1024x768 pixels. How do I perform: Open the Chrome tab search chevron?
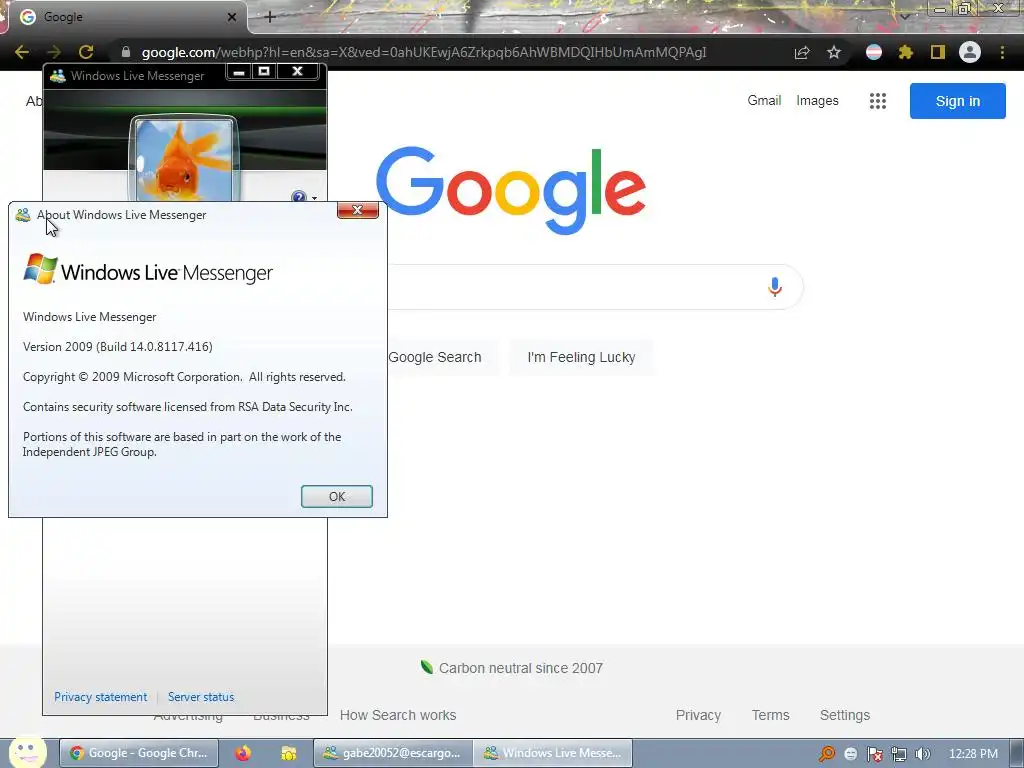pyautogui.click(x=905, y=16)
